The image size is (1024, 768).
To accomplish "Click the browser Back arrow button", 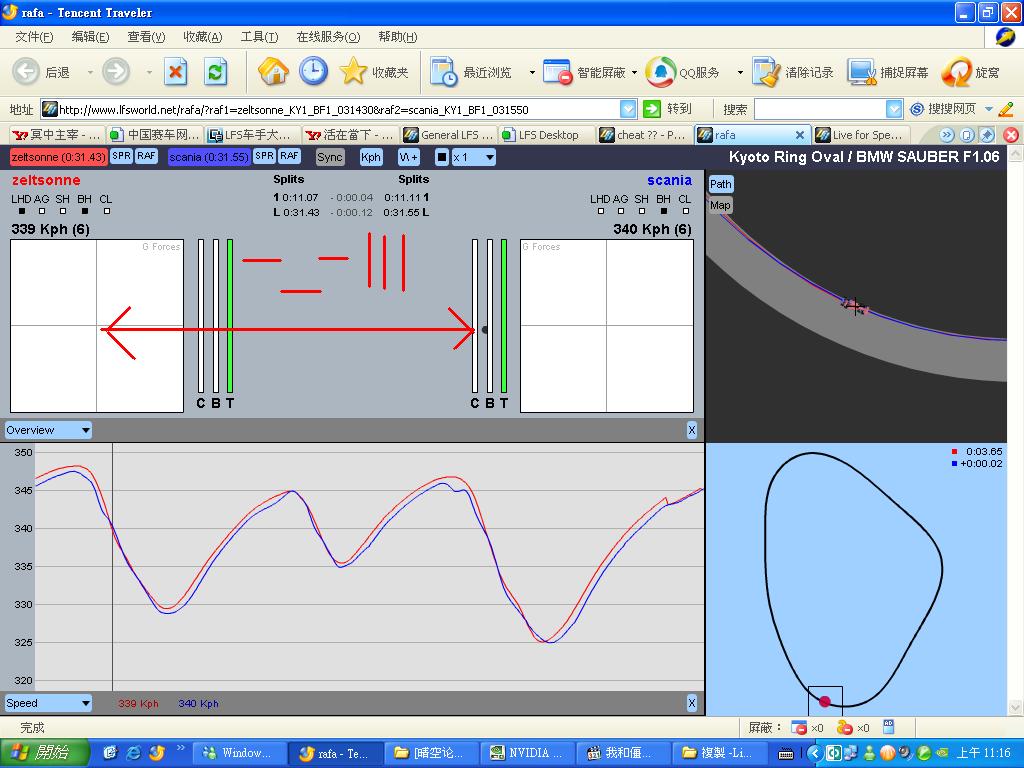I will tap(26, 71).
